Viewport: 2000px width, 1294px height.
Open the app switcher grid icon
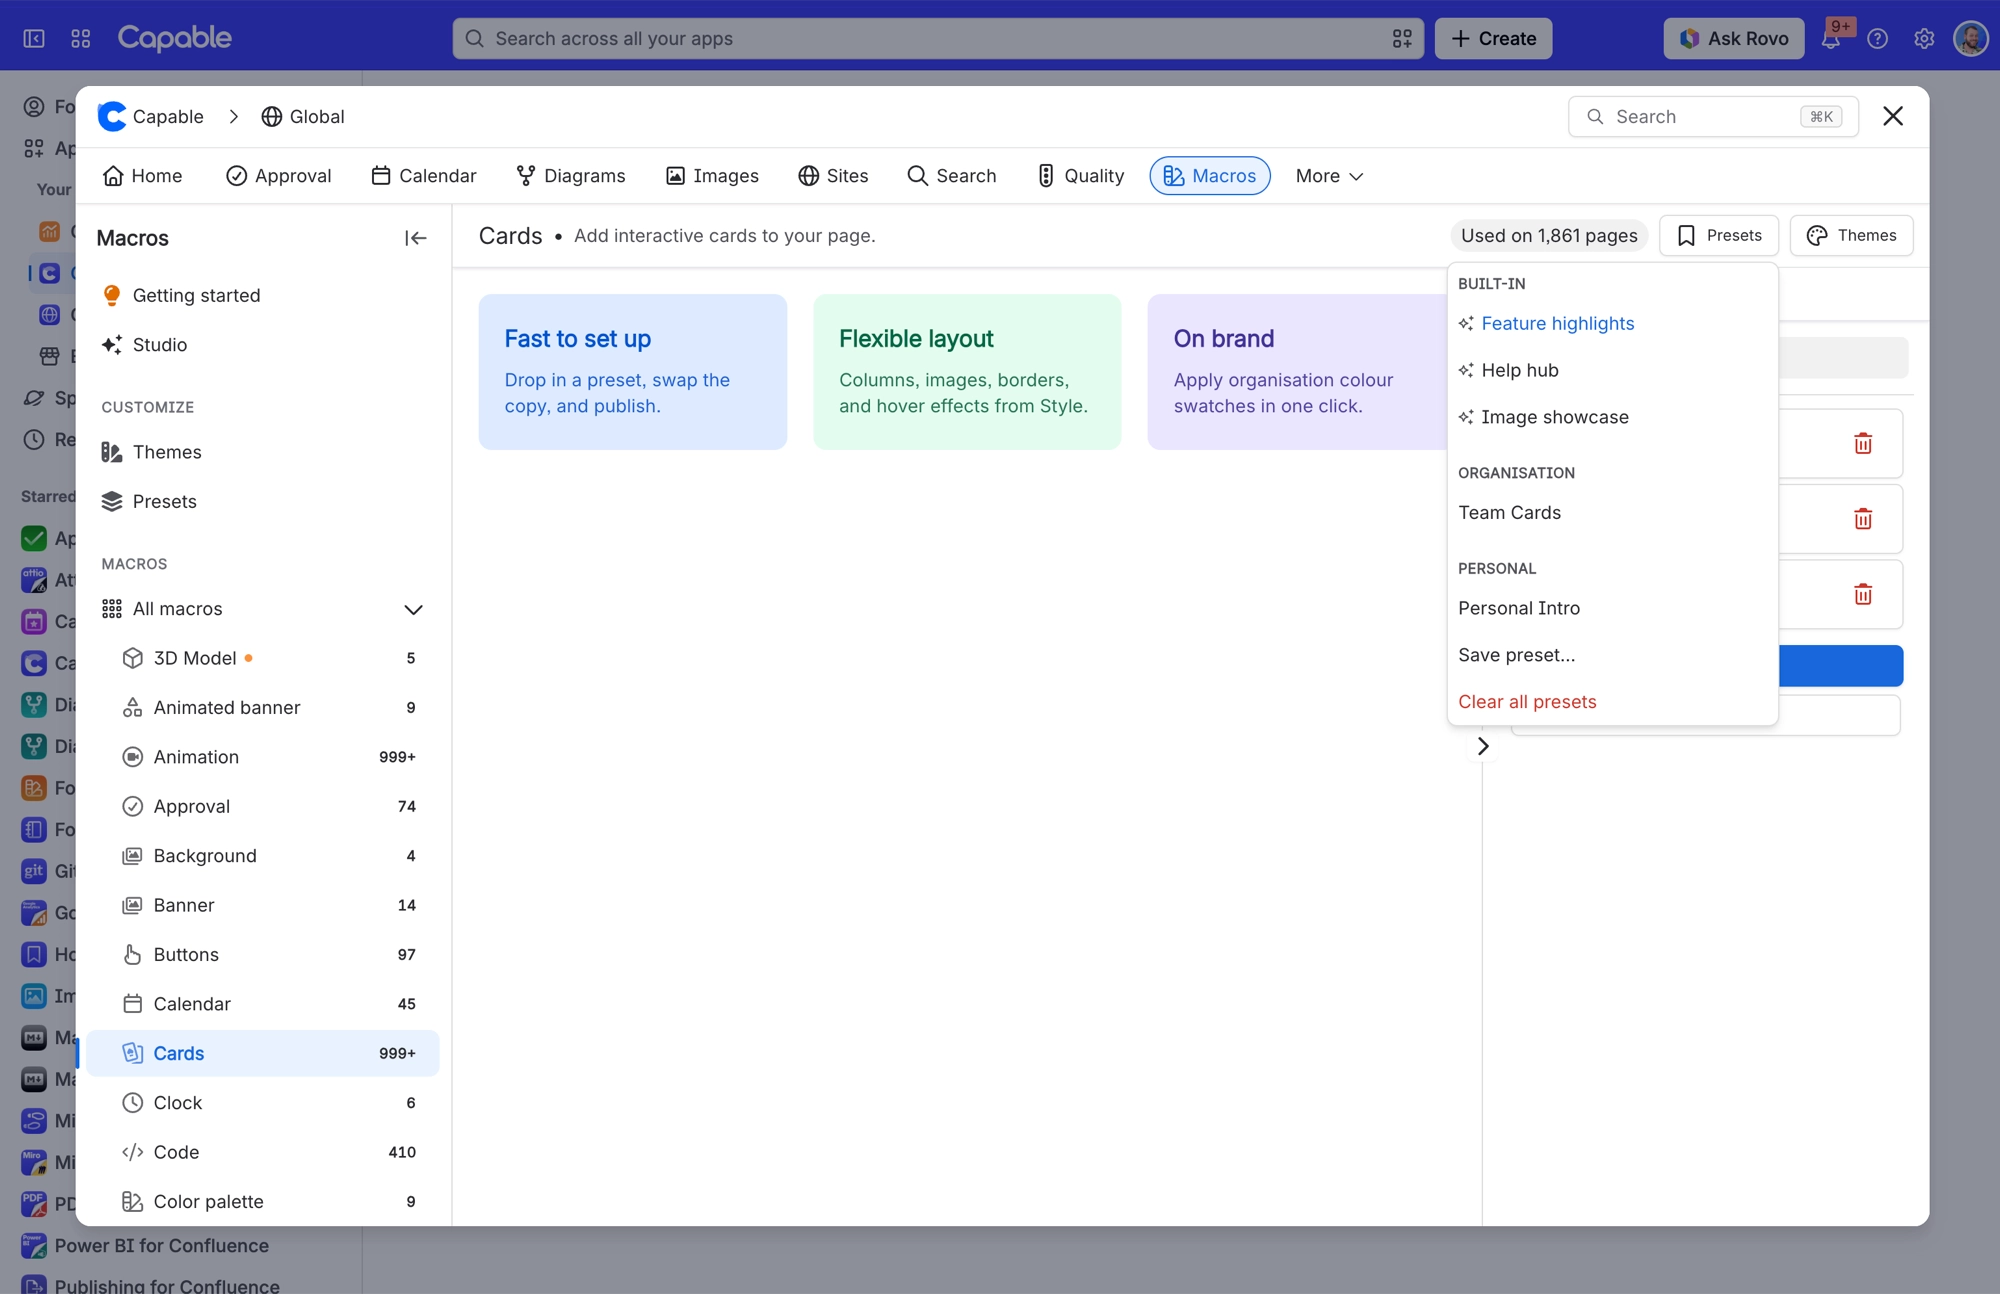pos(81,38)
